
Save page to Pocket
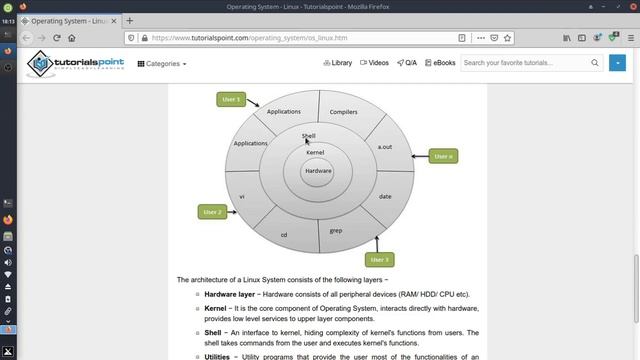coord(494,38)
